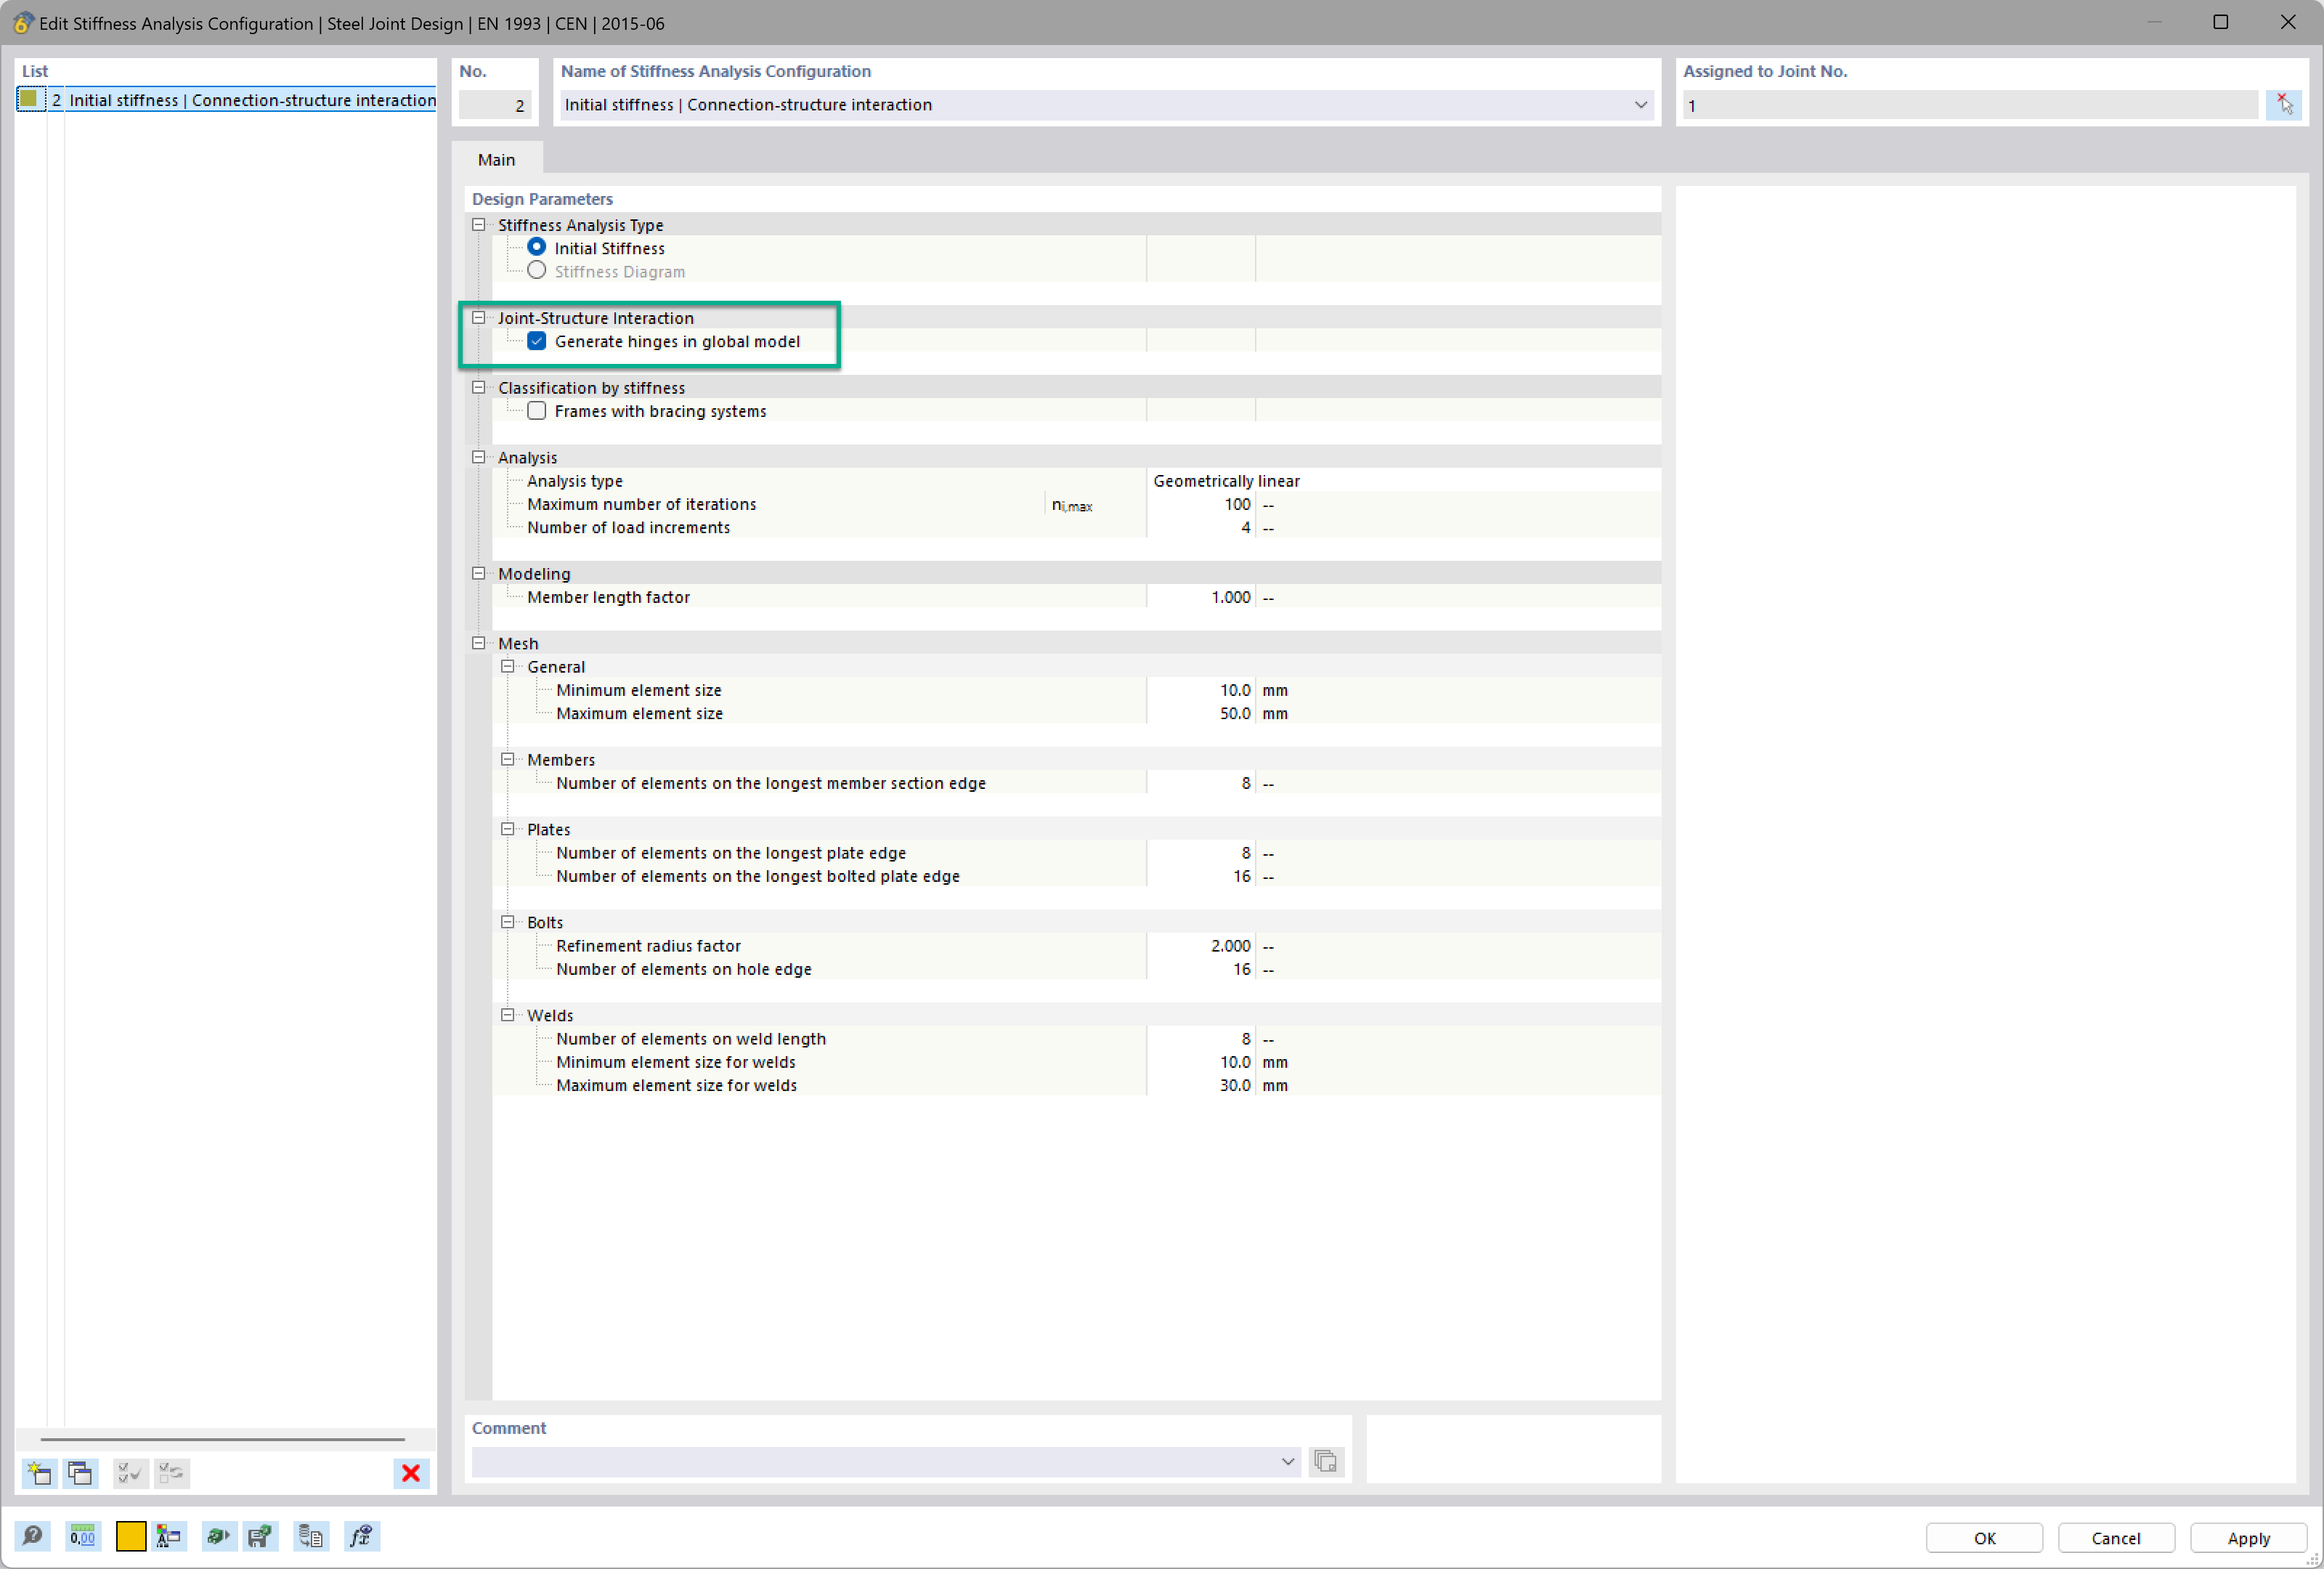
Task: Click the yellow color swatch
Action: (x=131, y=1537)
